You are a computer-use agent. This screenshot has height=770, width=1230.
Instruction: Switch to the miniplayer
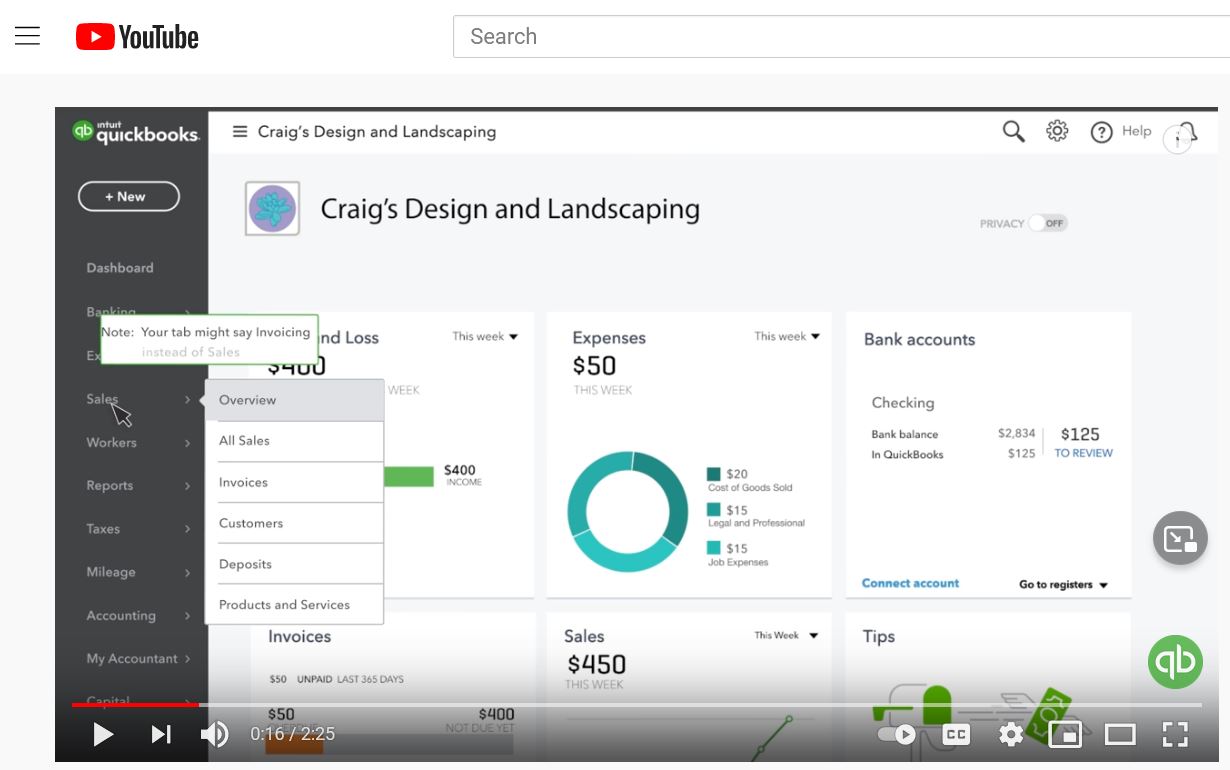tap(1065, 735)
